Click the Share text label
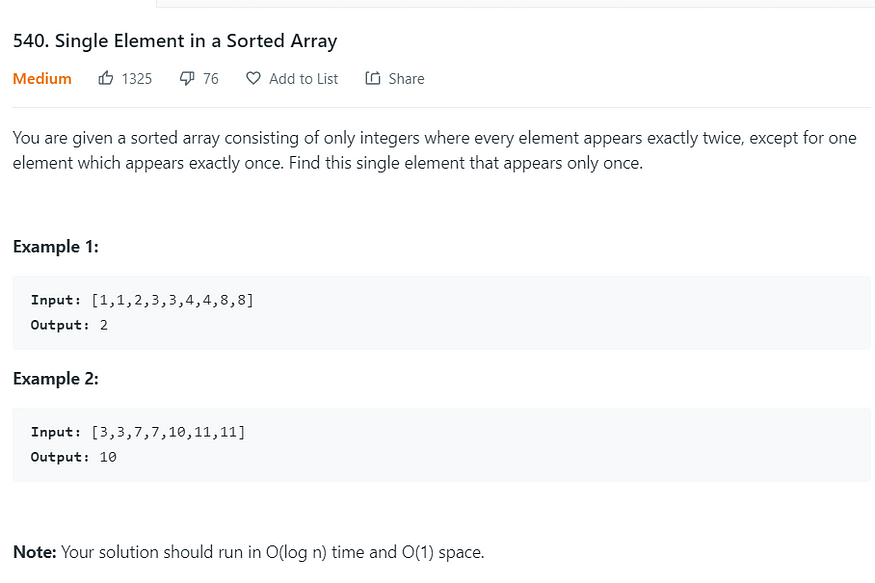The image size is (875, 583). click(x=406, y=79)
